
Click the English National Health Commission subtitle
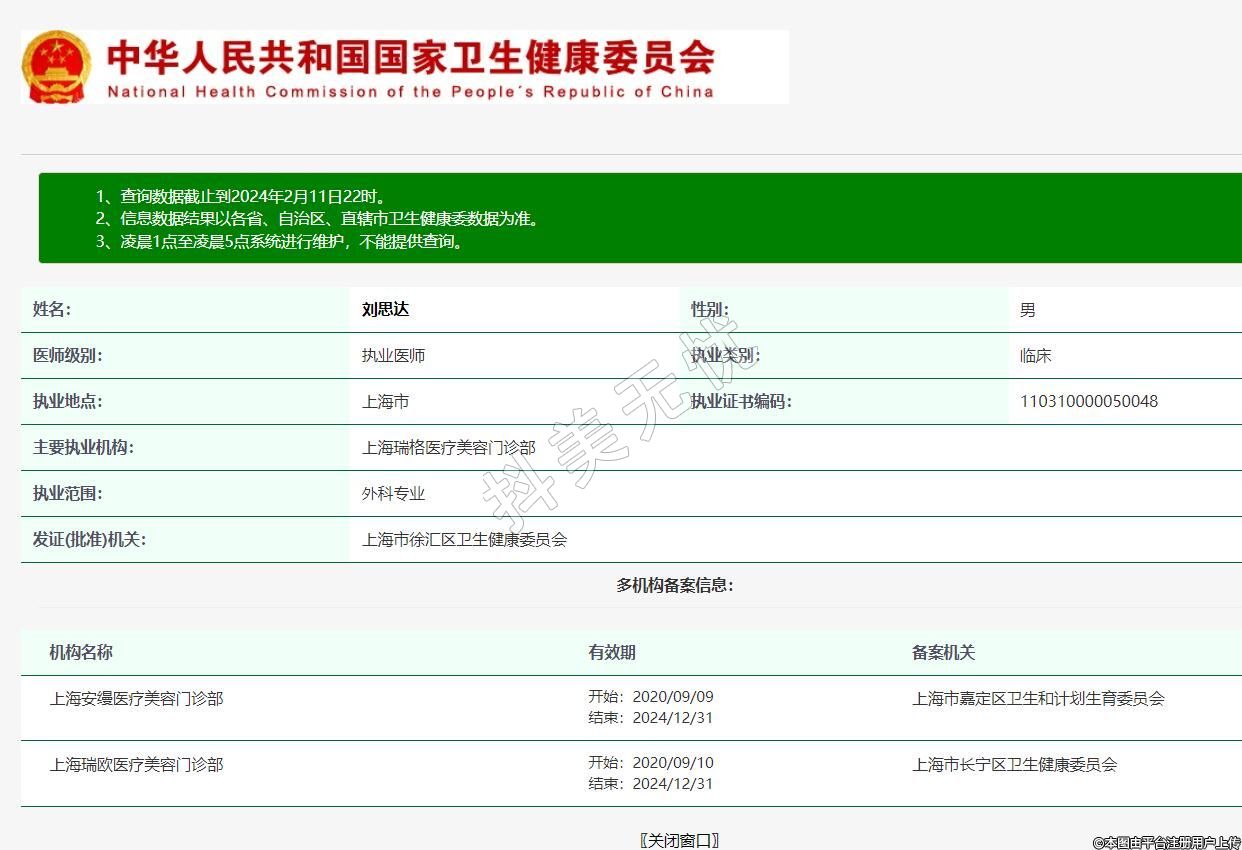[410, 92]
